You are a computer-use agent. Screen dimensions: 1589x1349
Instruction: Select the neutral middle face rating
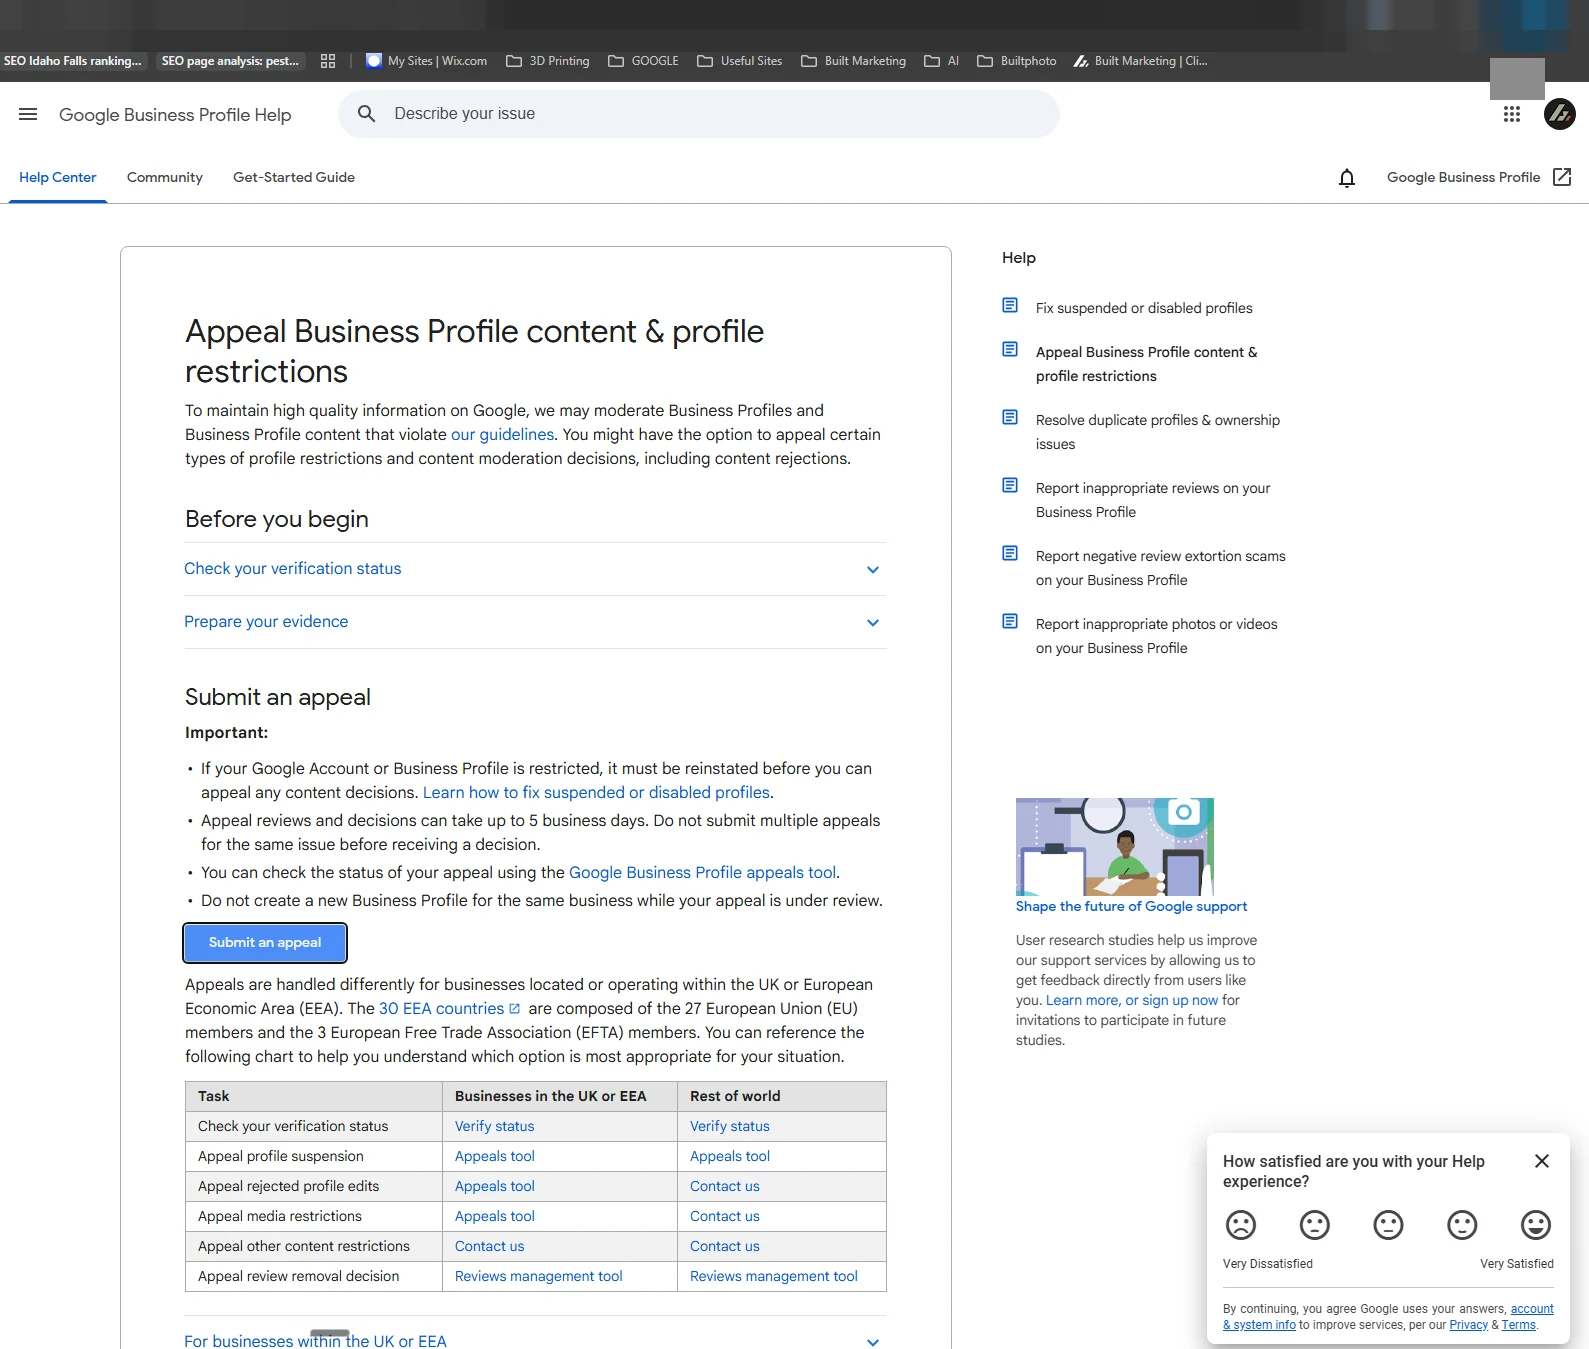point(1388,1225)
